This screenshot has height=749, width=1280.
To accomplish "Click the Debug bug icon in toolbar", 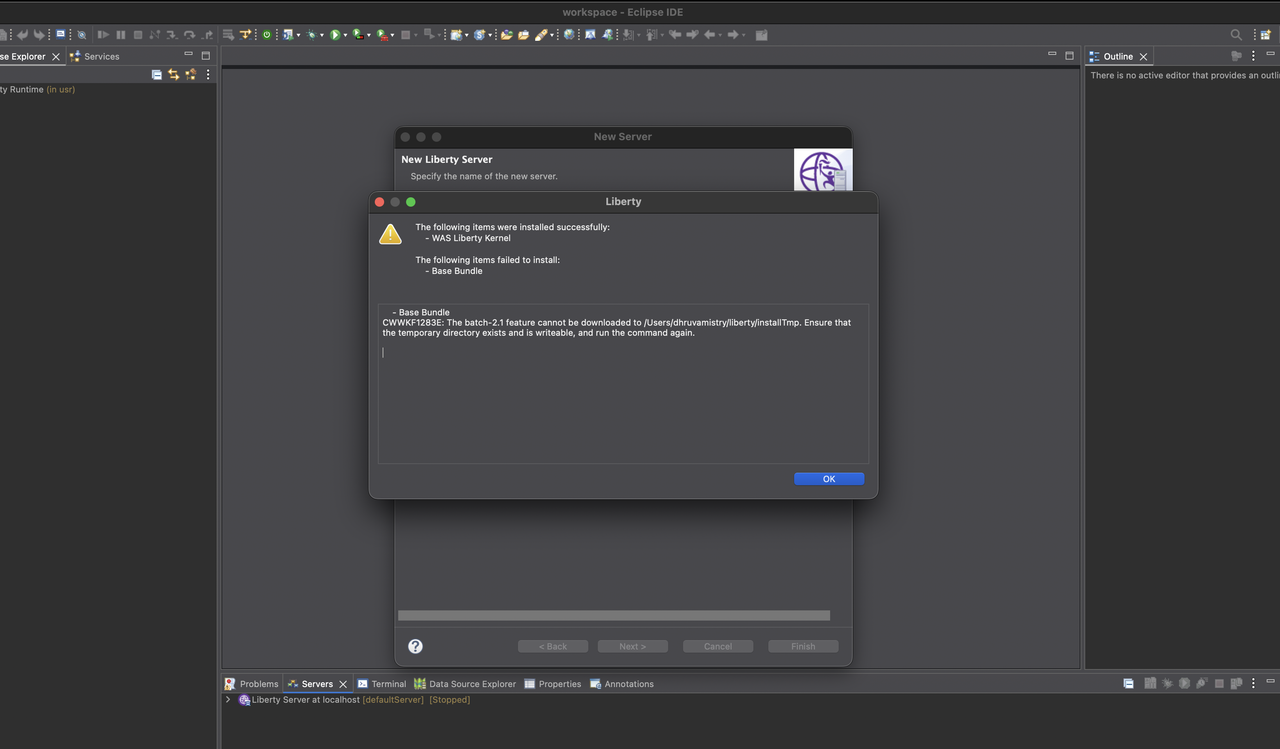I will 311,34.
